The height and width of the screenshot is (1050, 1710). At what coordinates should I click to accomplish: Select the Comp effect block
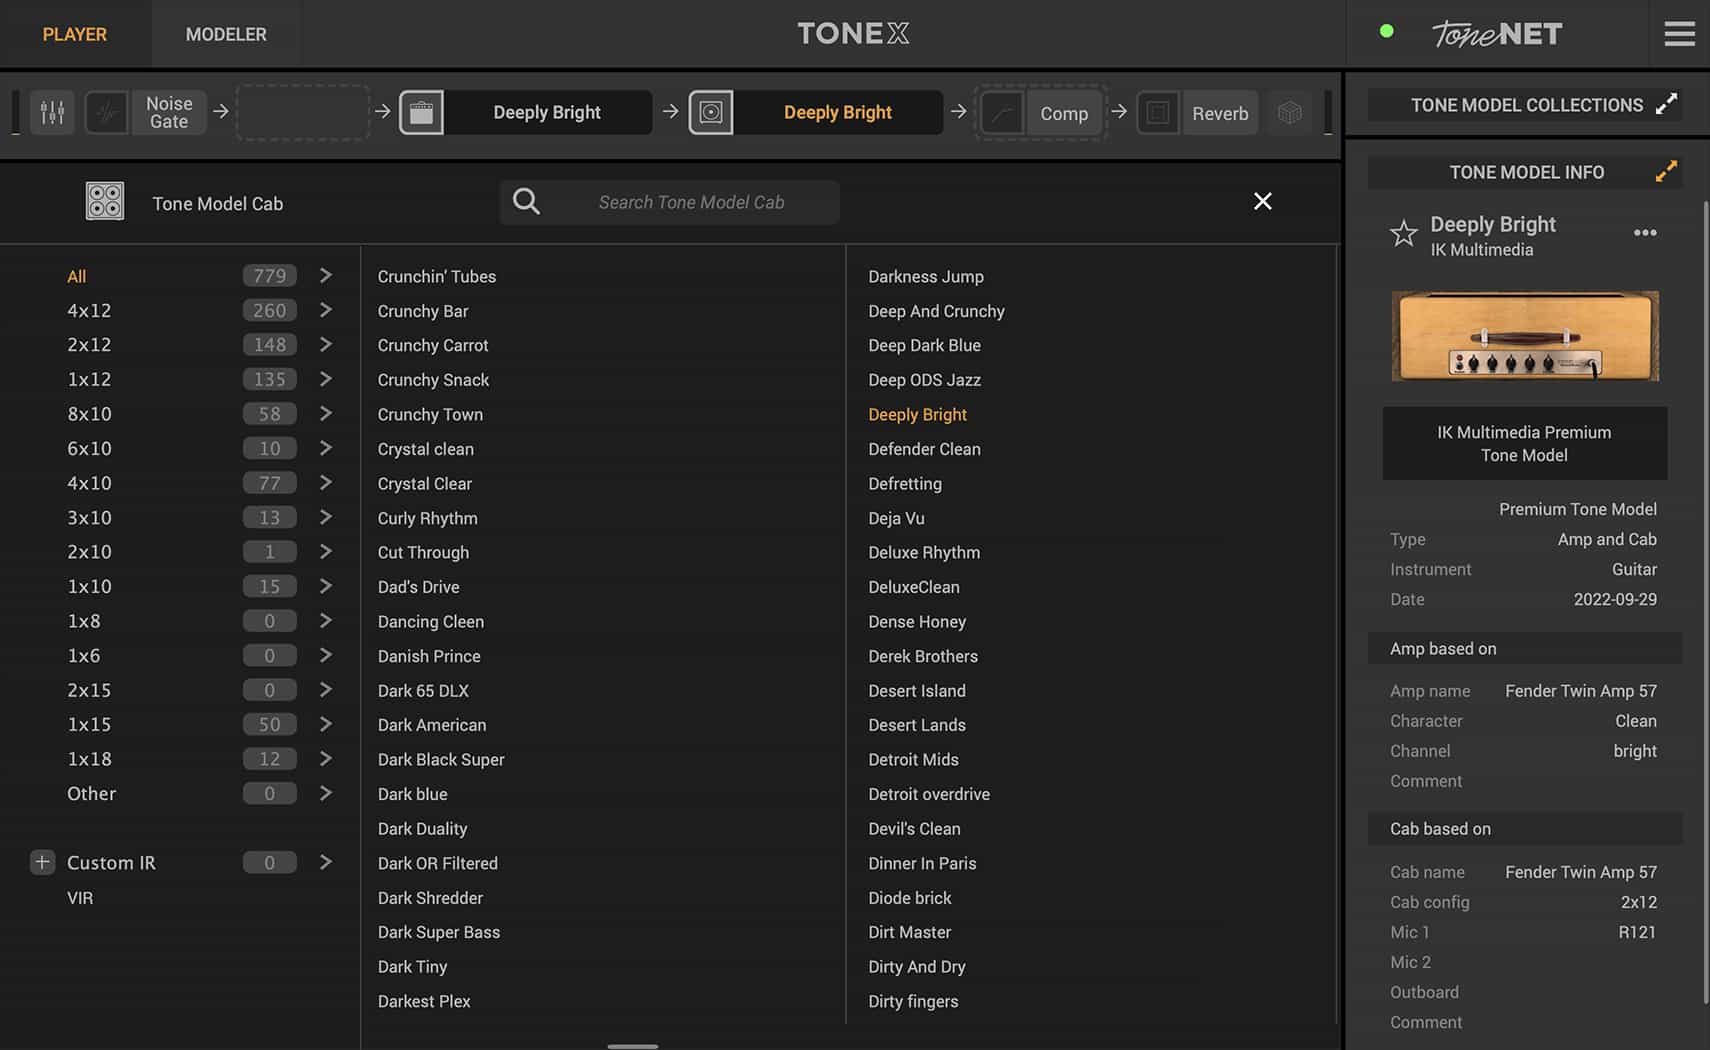click(1063, 113)
